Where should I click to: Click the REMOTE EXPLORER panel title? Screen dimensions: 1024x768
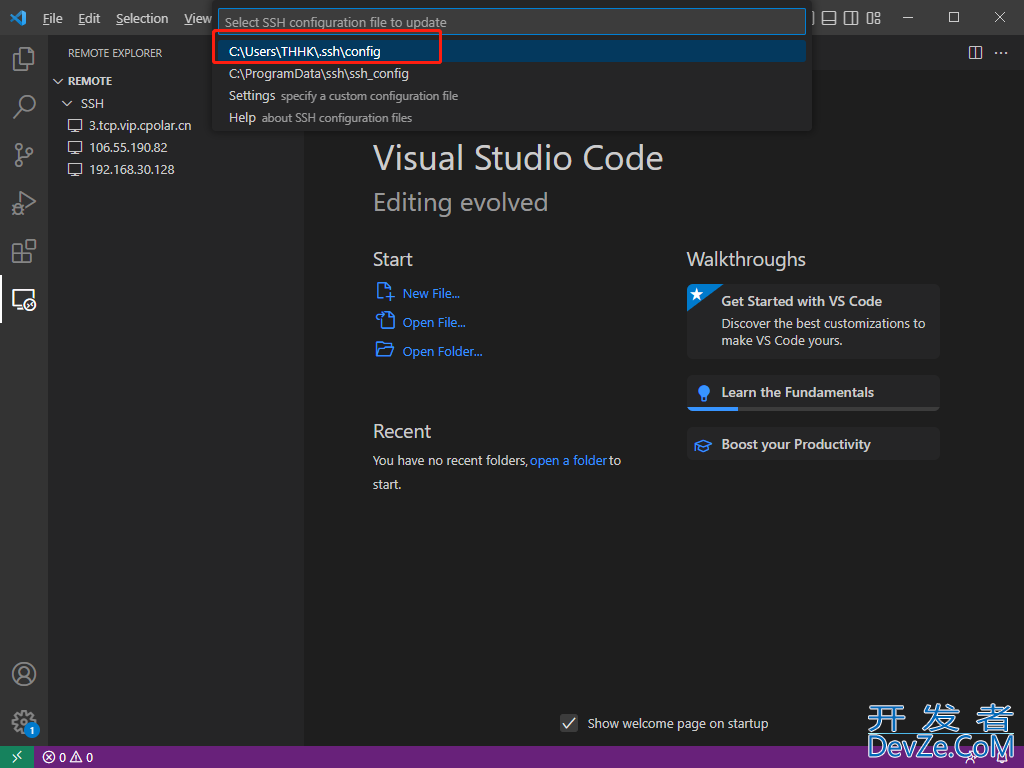pyautogui.click(x=115, y=53)
